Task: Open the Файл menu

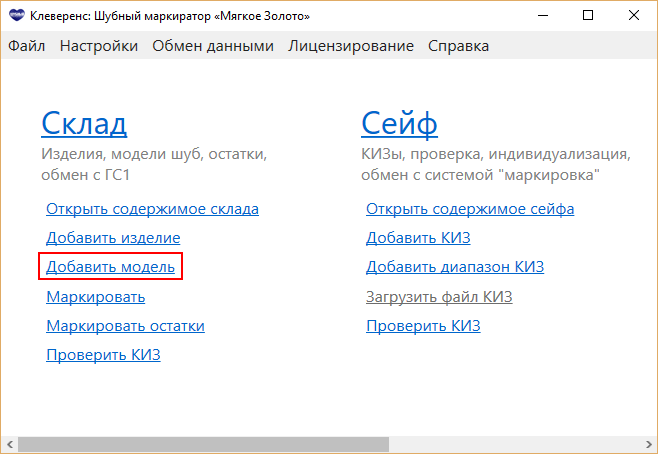Action: (x=26, y=46)
